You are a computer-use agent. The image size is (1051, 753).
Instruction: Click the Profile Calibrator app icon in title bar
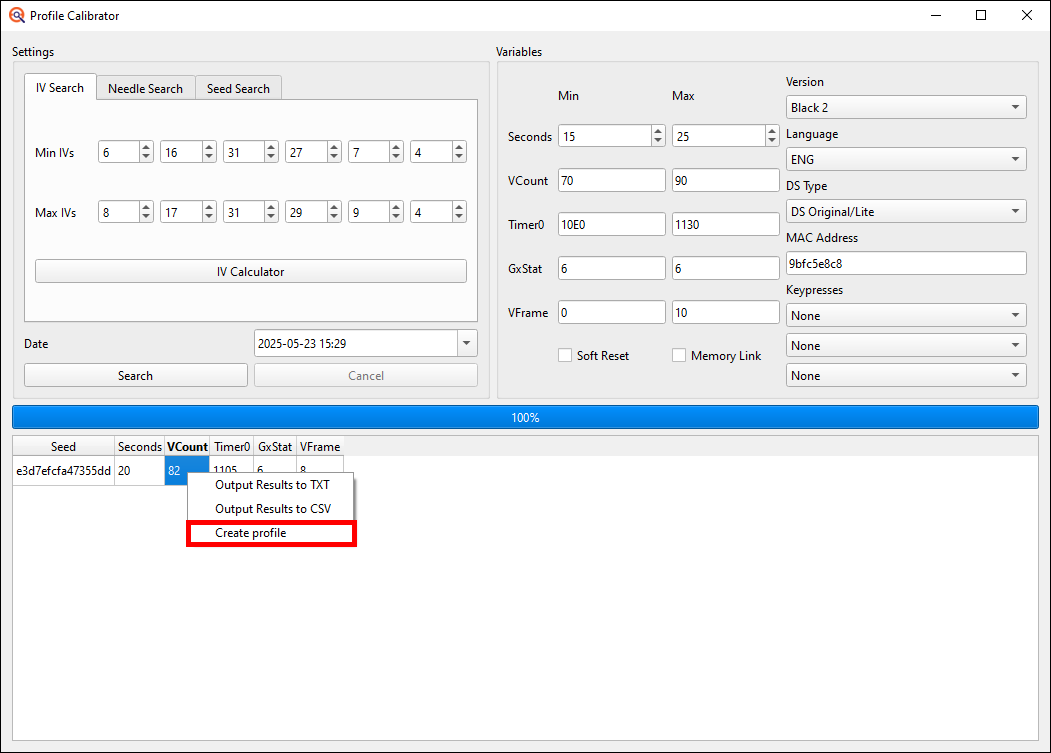pos(17,15)
